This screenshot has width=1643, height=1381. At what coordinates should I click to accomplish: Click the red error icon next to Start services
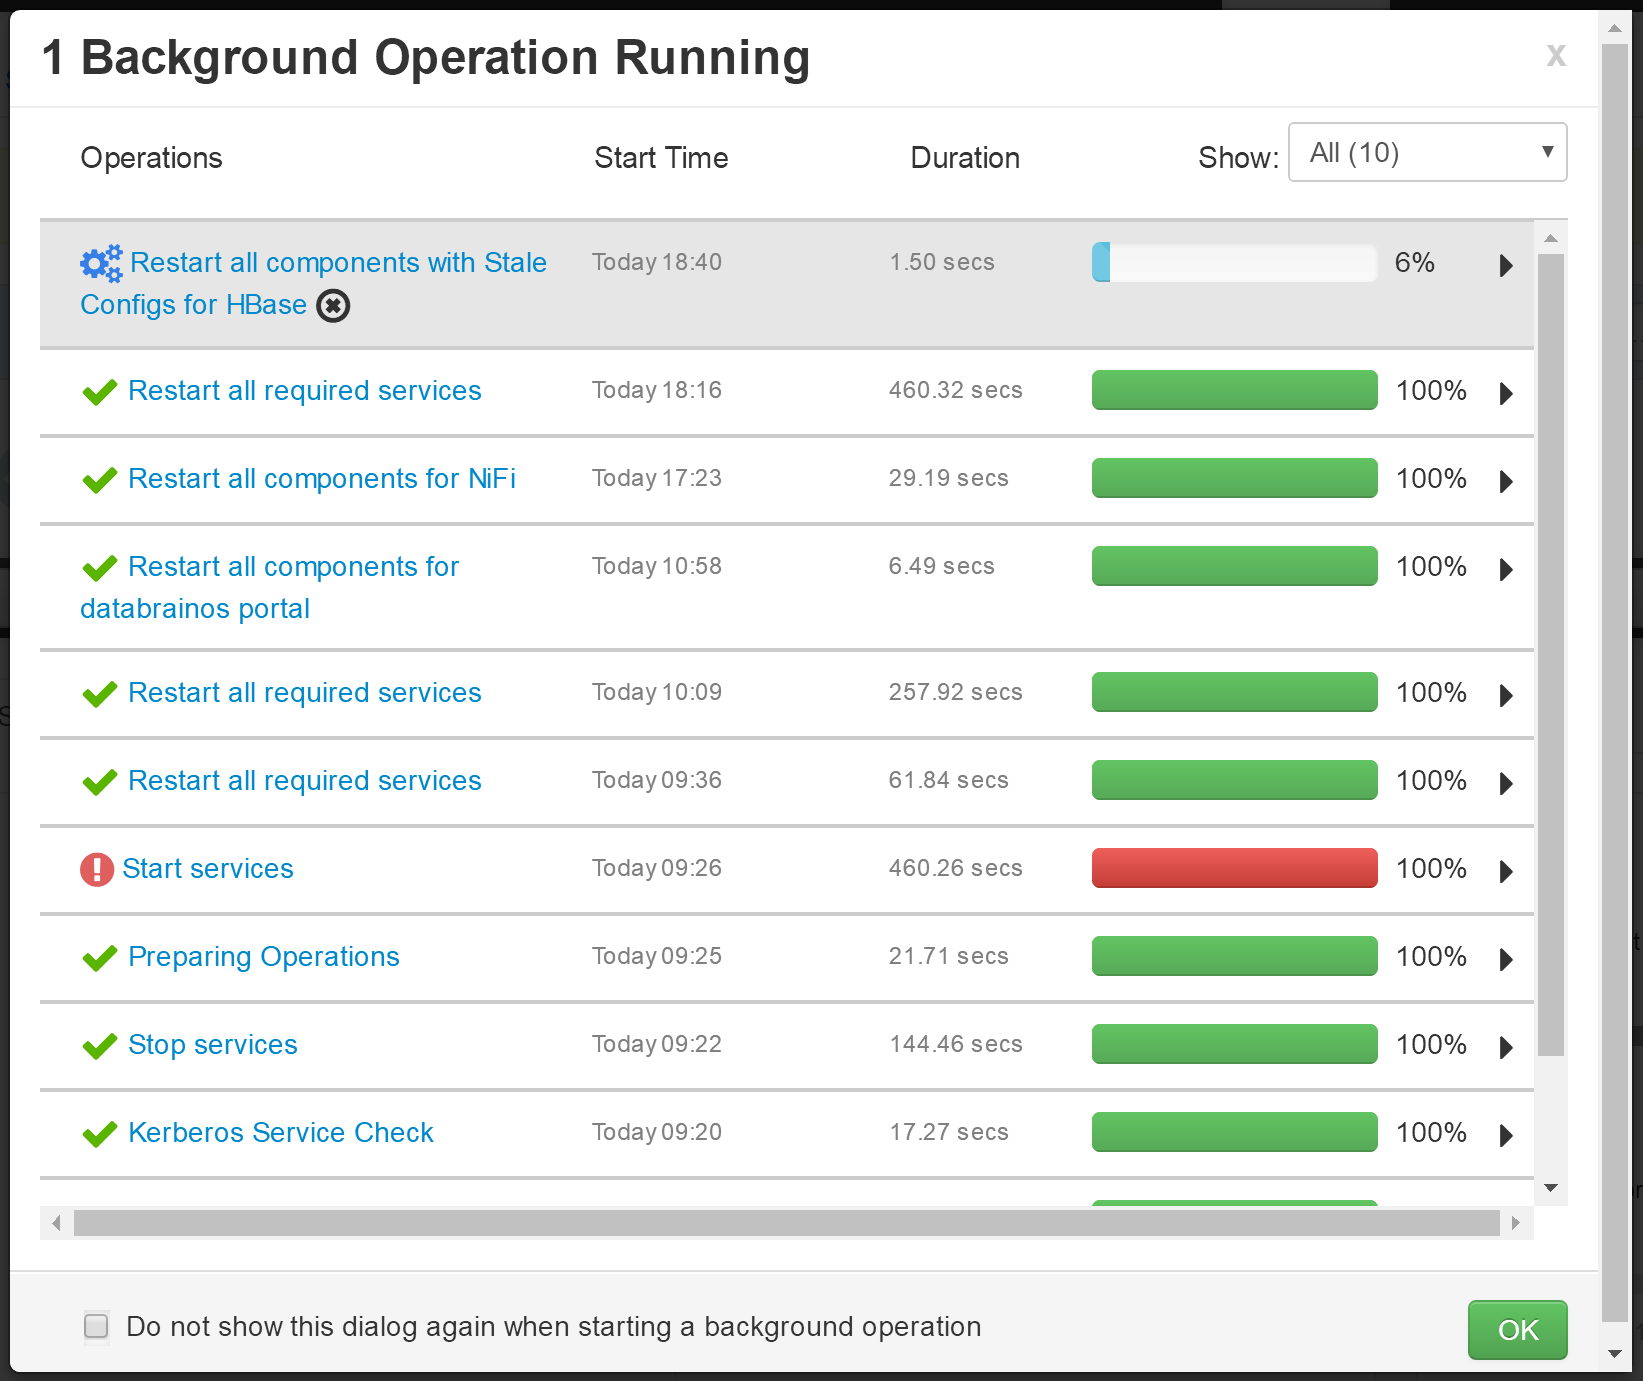coord(97,870)
